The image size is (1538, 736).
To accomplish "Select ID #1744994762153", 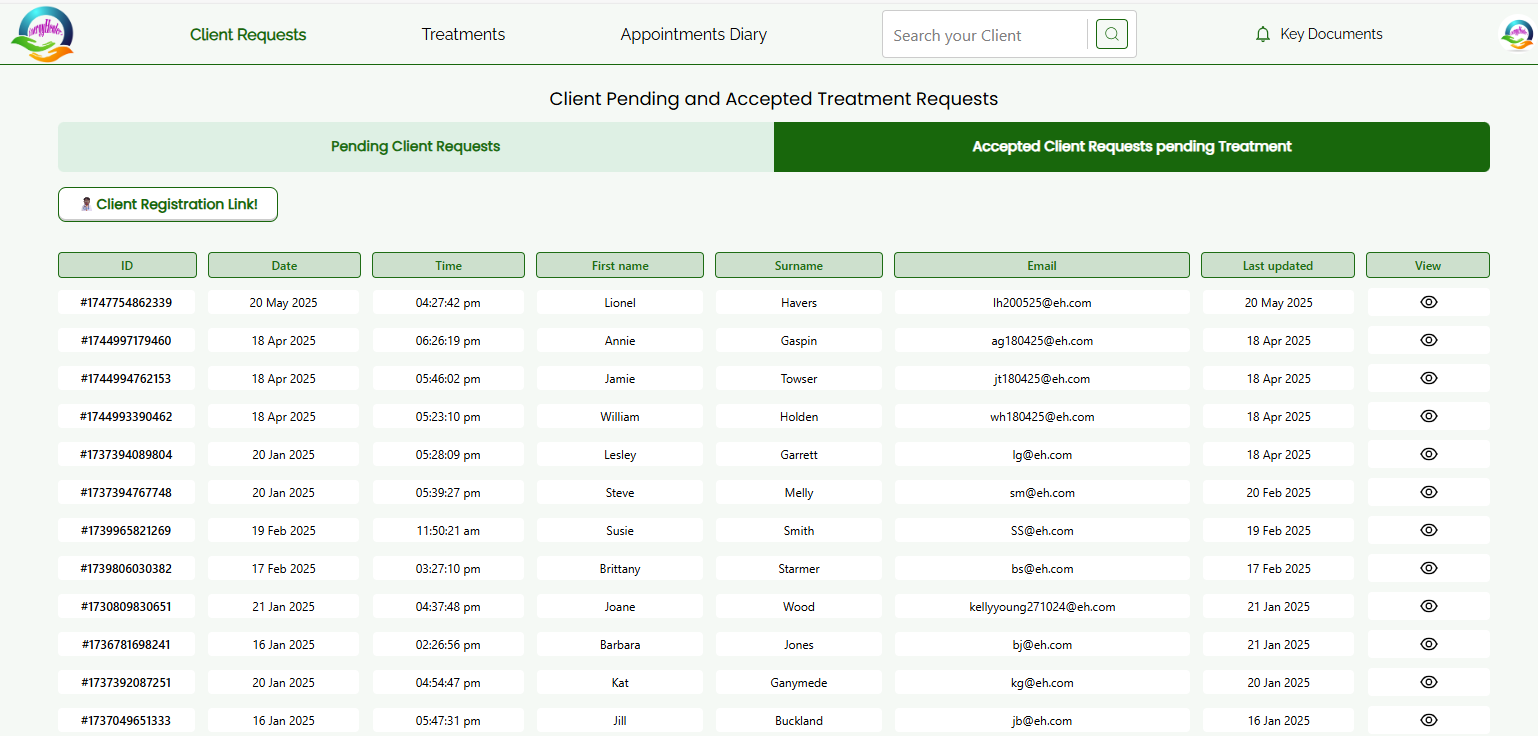I will click(126, 379).
